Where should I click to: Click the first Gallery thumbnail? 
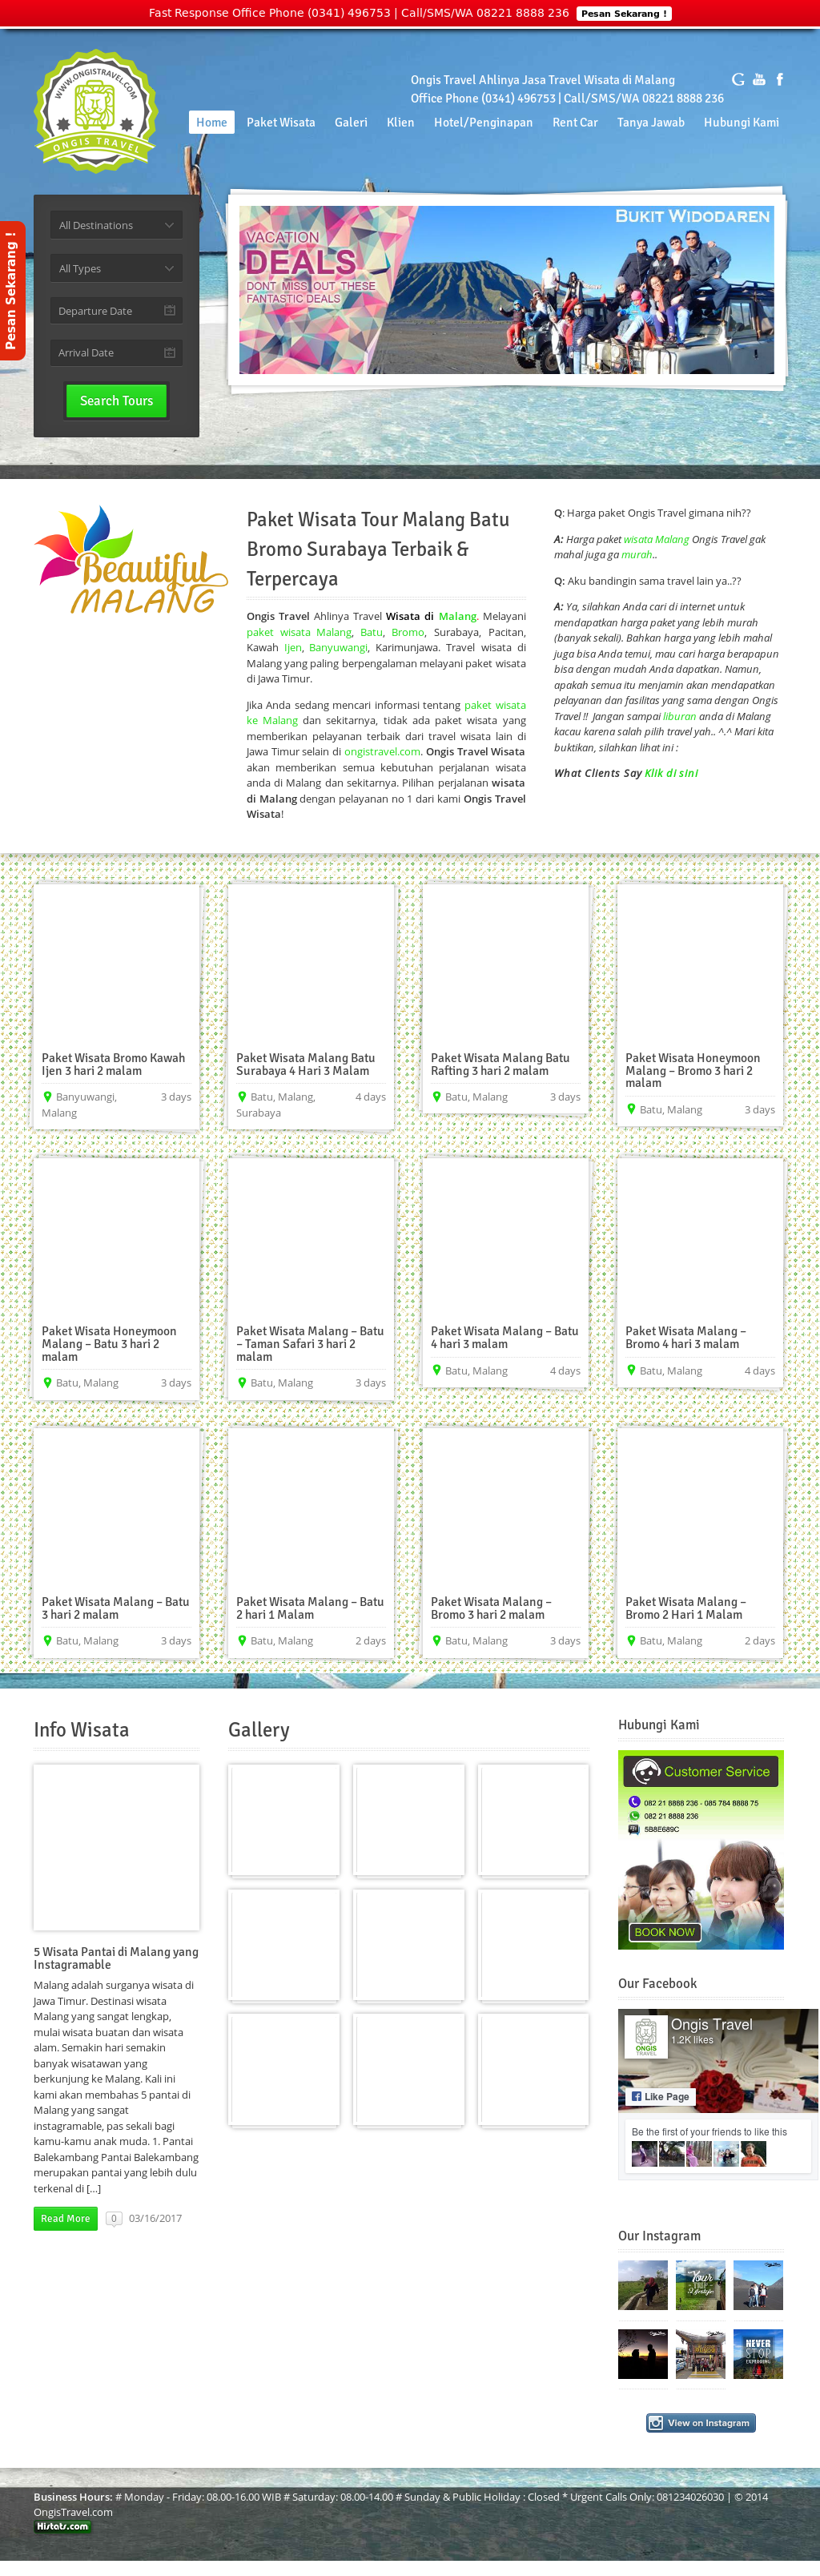click(285, 1819)
